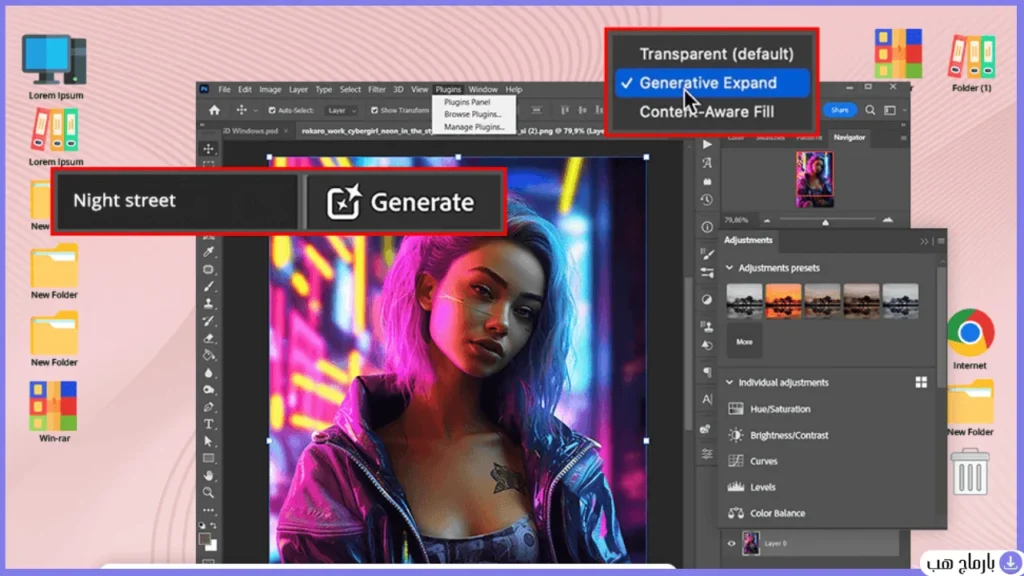Screen dimensions: 1024x576
Task: Click the blue Share button
Action: pyautogui.click(x=840, y=110)
